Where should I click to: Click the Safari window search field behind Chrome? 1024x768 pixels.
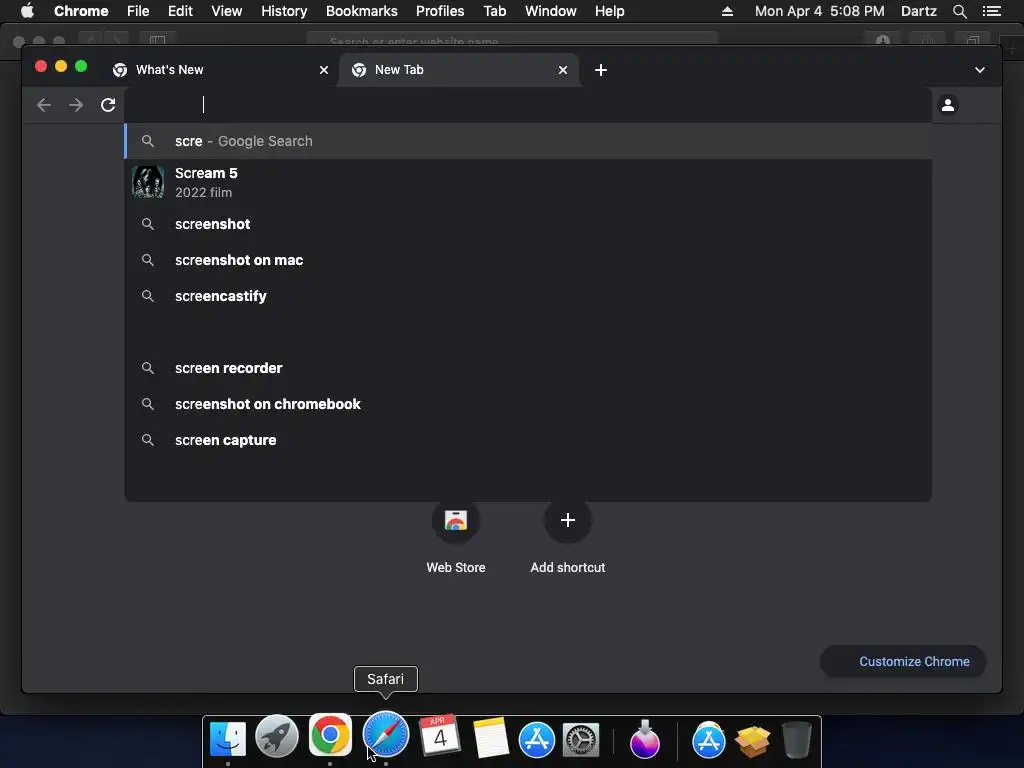(512, 40)
